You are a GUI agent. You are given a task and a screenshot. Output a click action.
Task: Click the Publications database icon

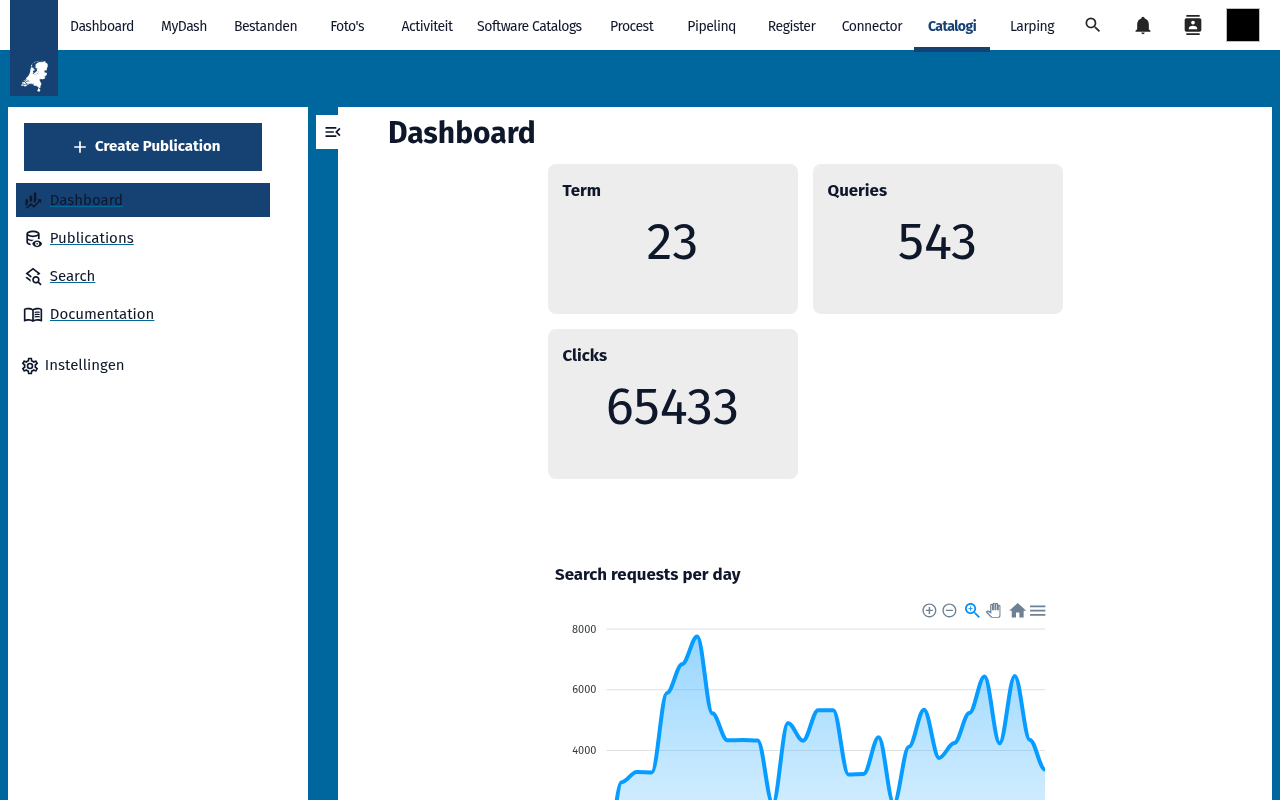[33, 238]
